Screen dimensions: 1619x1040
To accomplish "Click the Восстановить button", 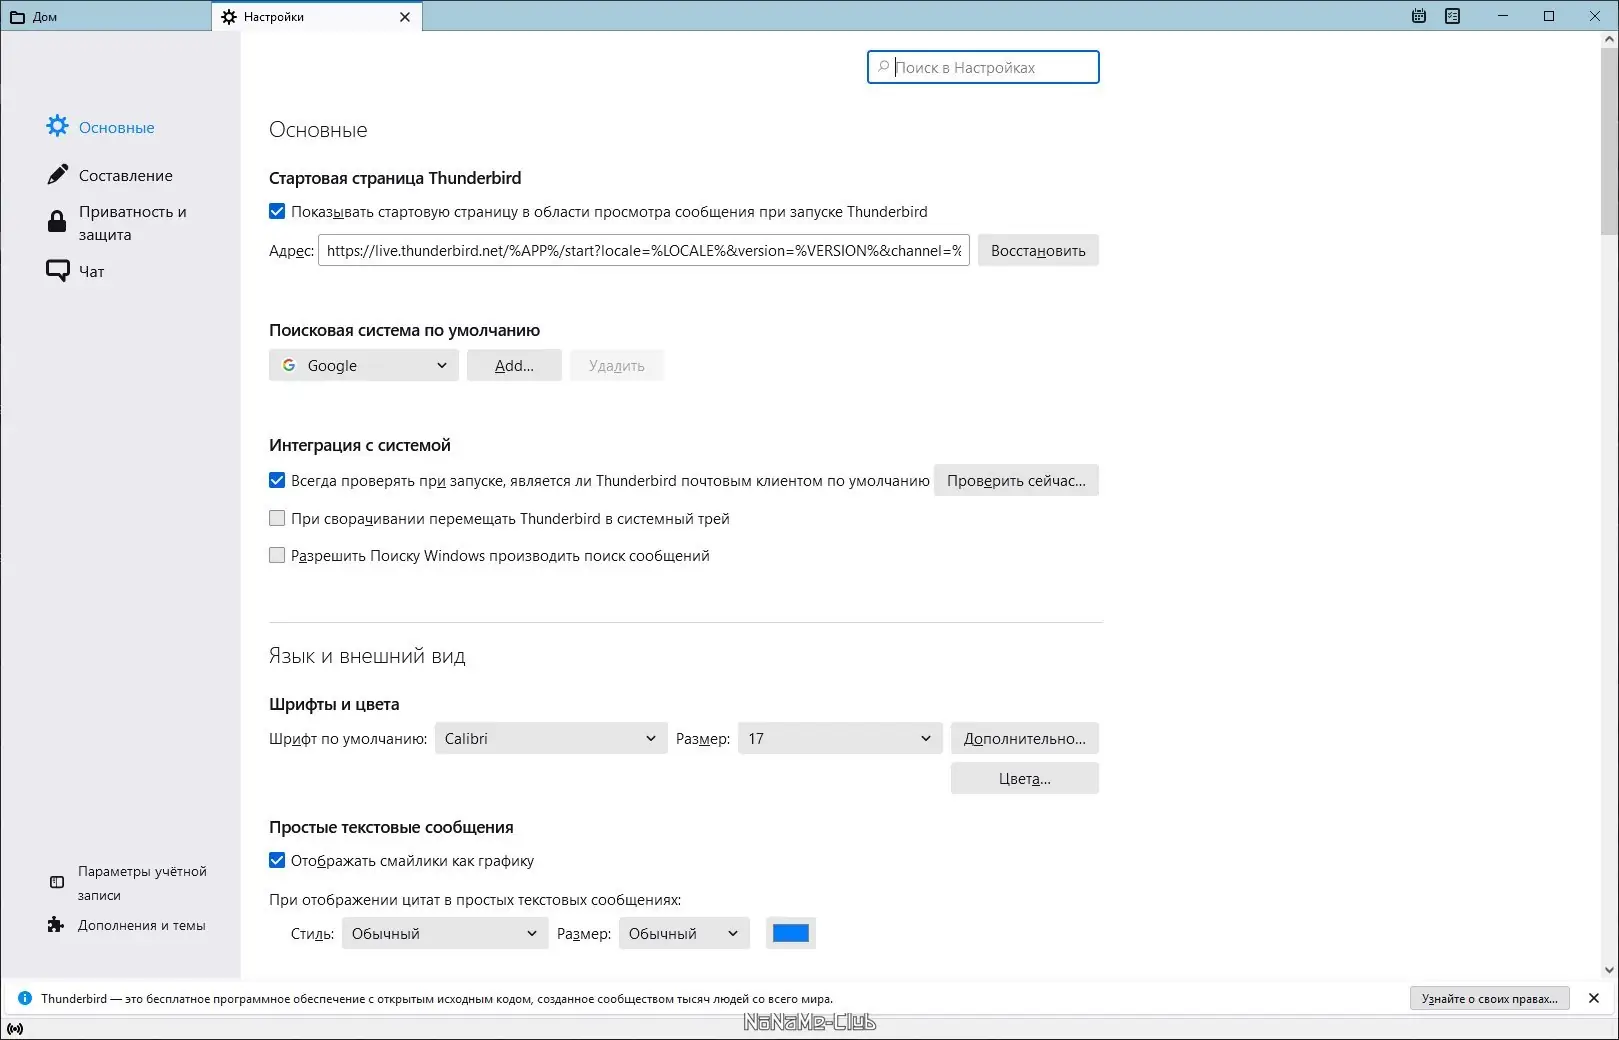I will point(1038,250).
